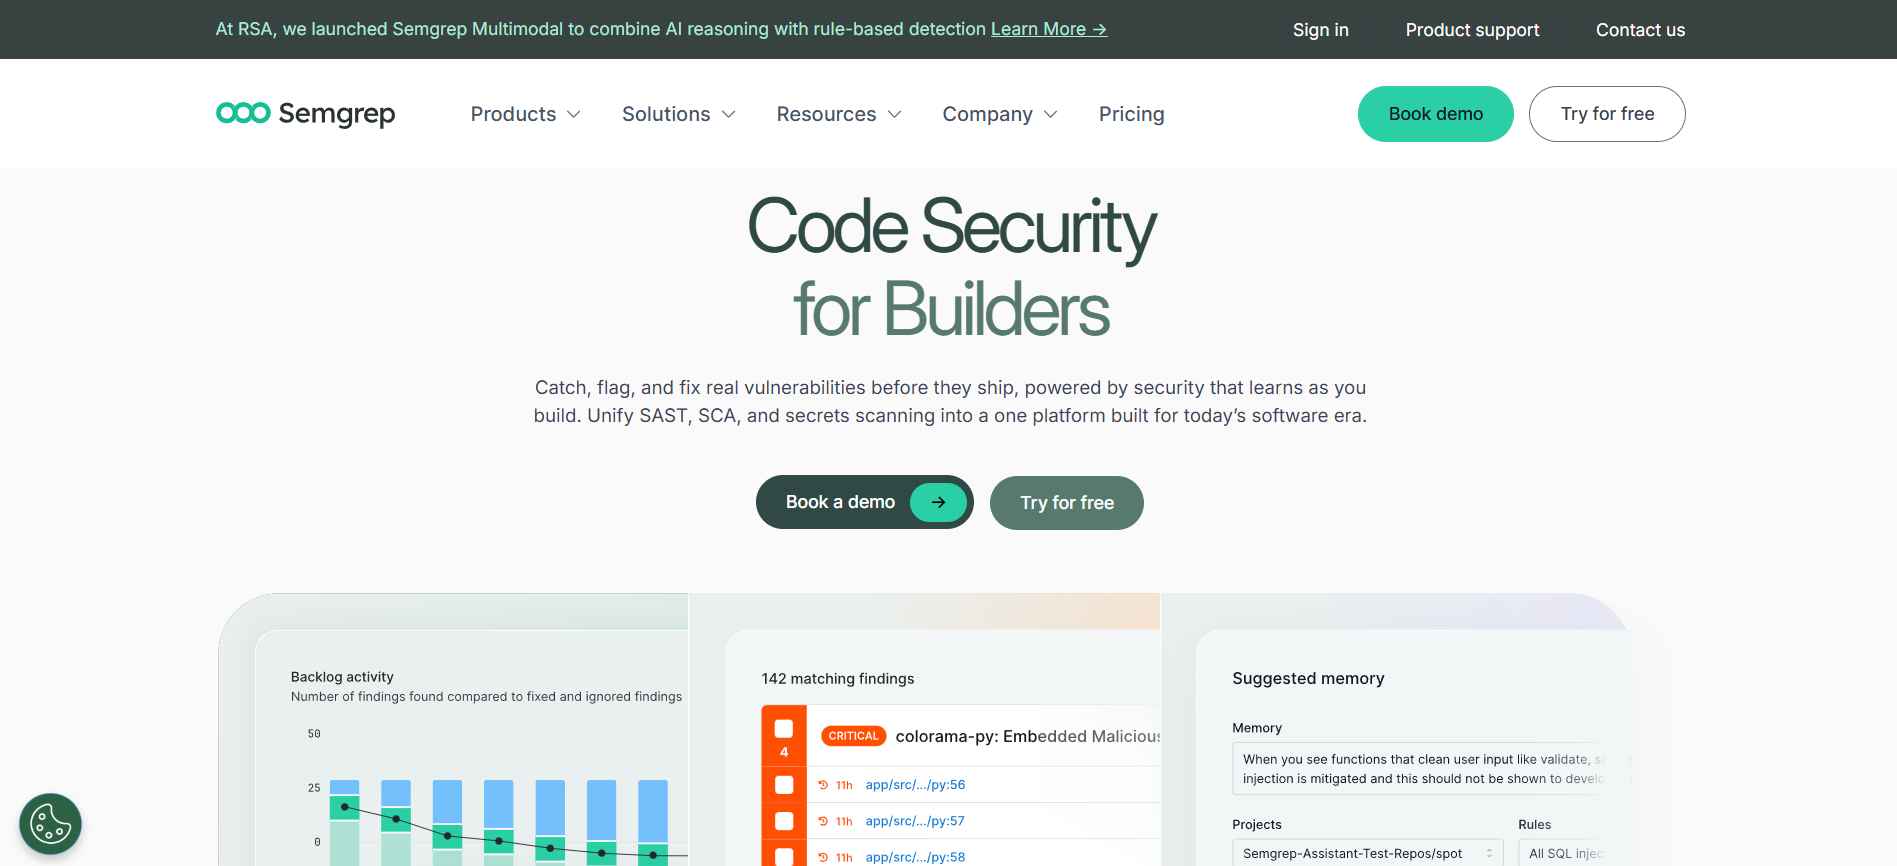Expand the Resources menu
This screenshot has width=1897, height=866.
(839, 114)
